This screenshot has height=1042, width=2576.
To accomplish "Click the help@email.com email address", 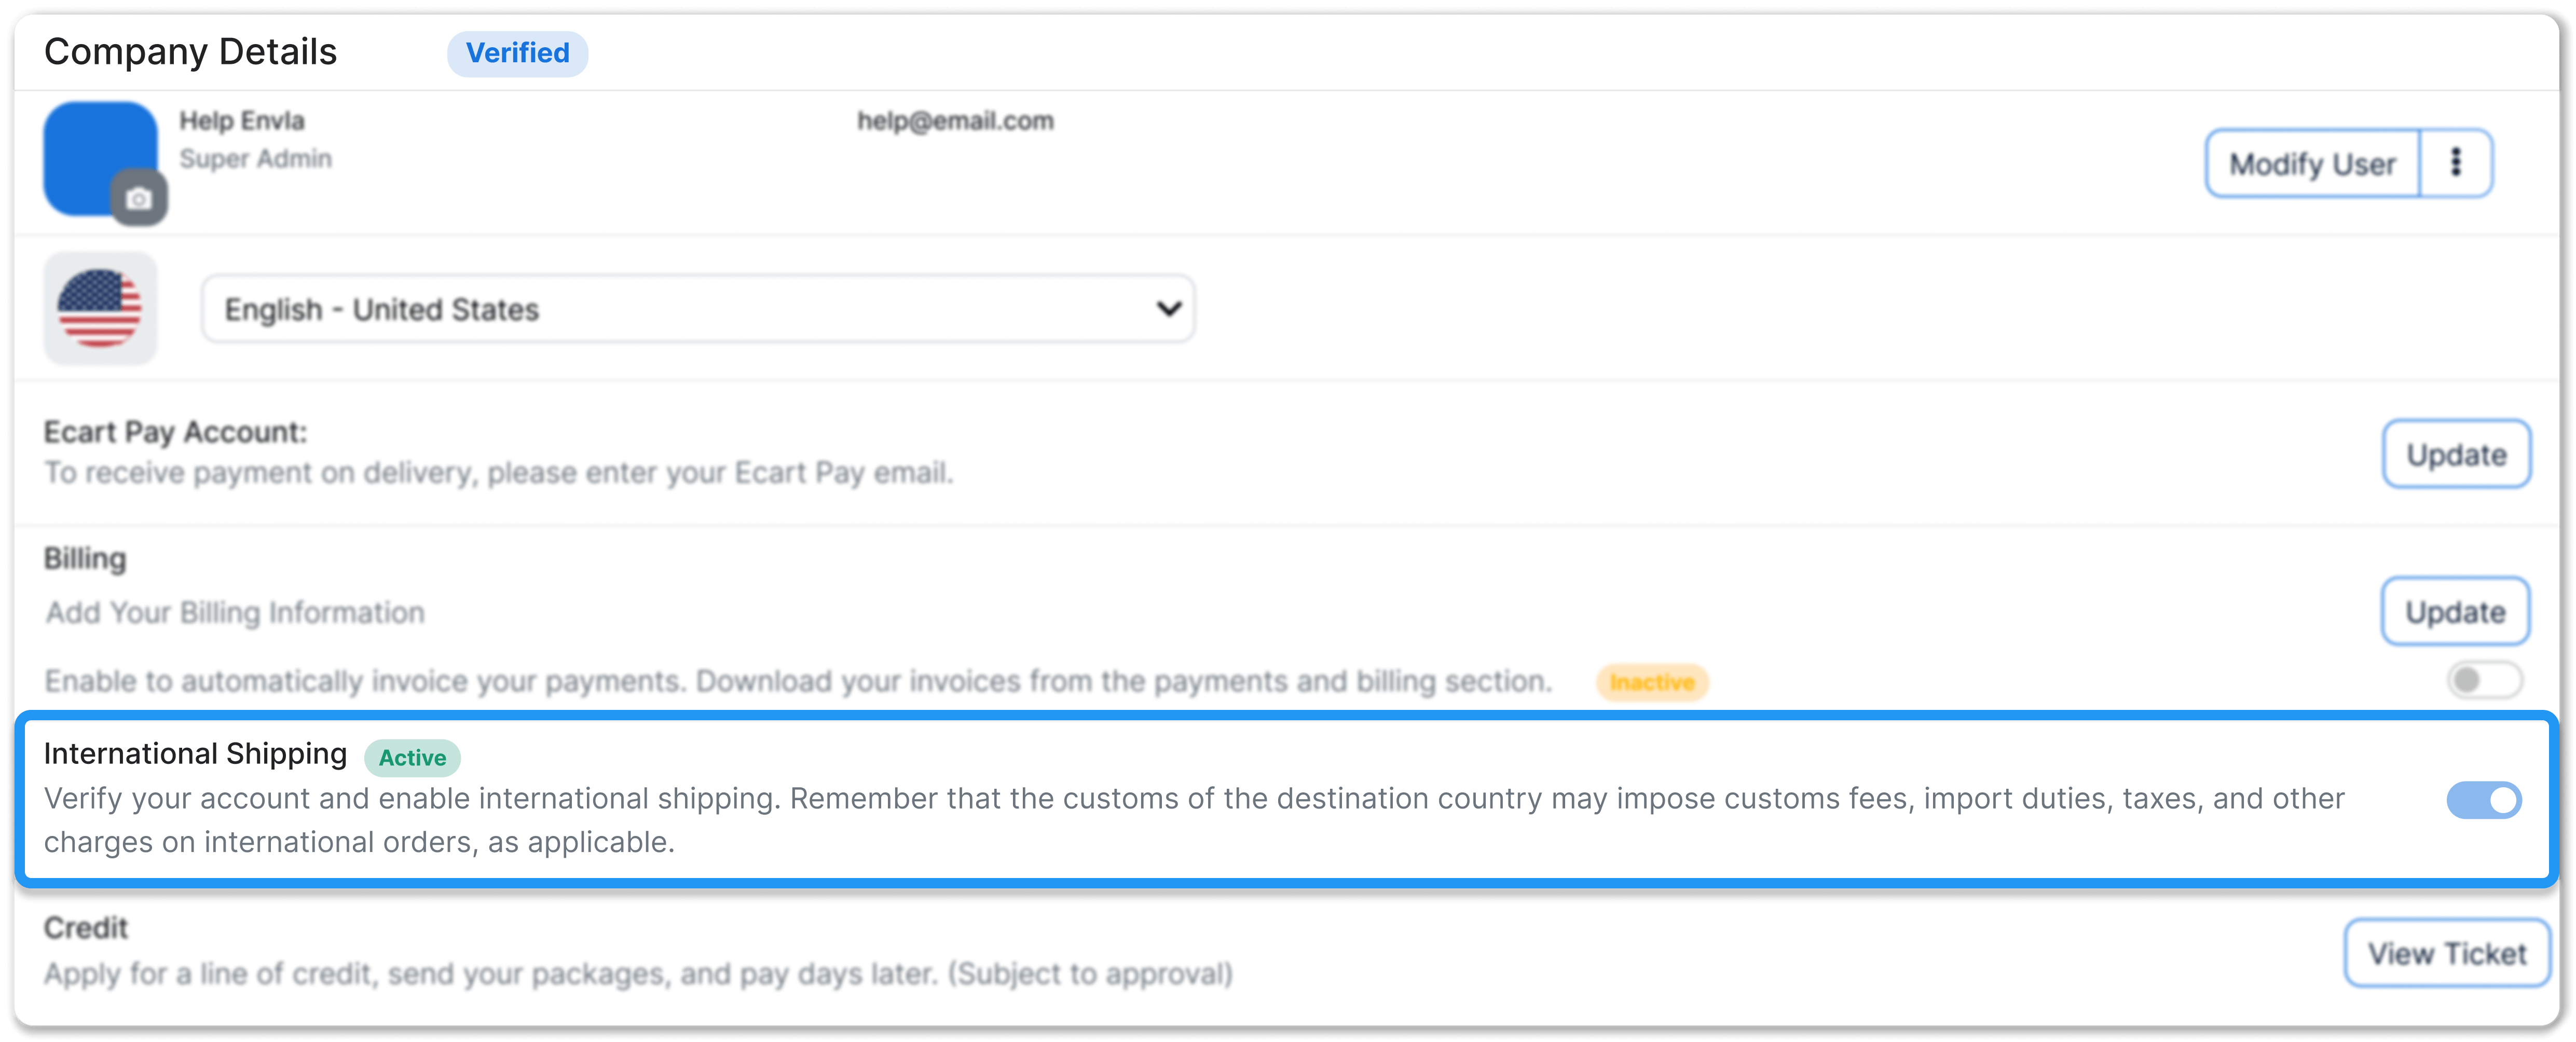I will tap(955, 121).
